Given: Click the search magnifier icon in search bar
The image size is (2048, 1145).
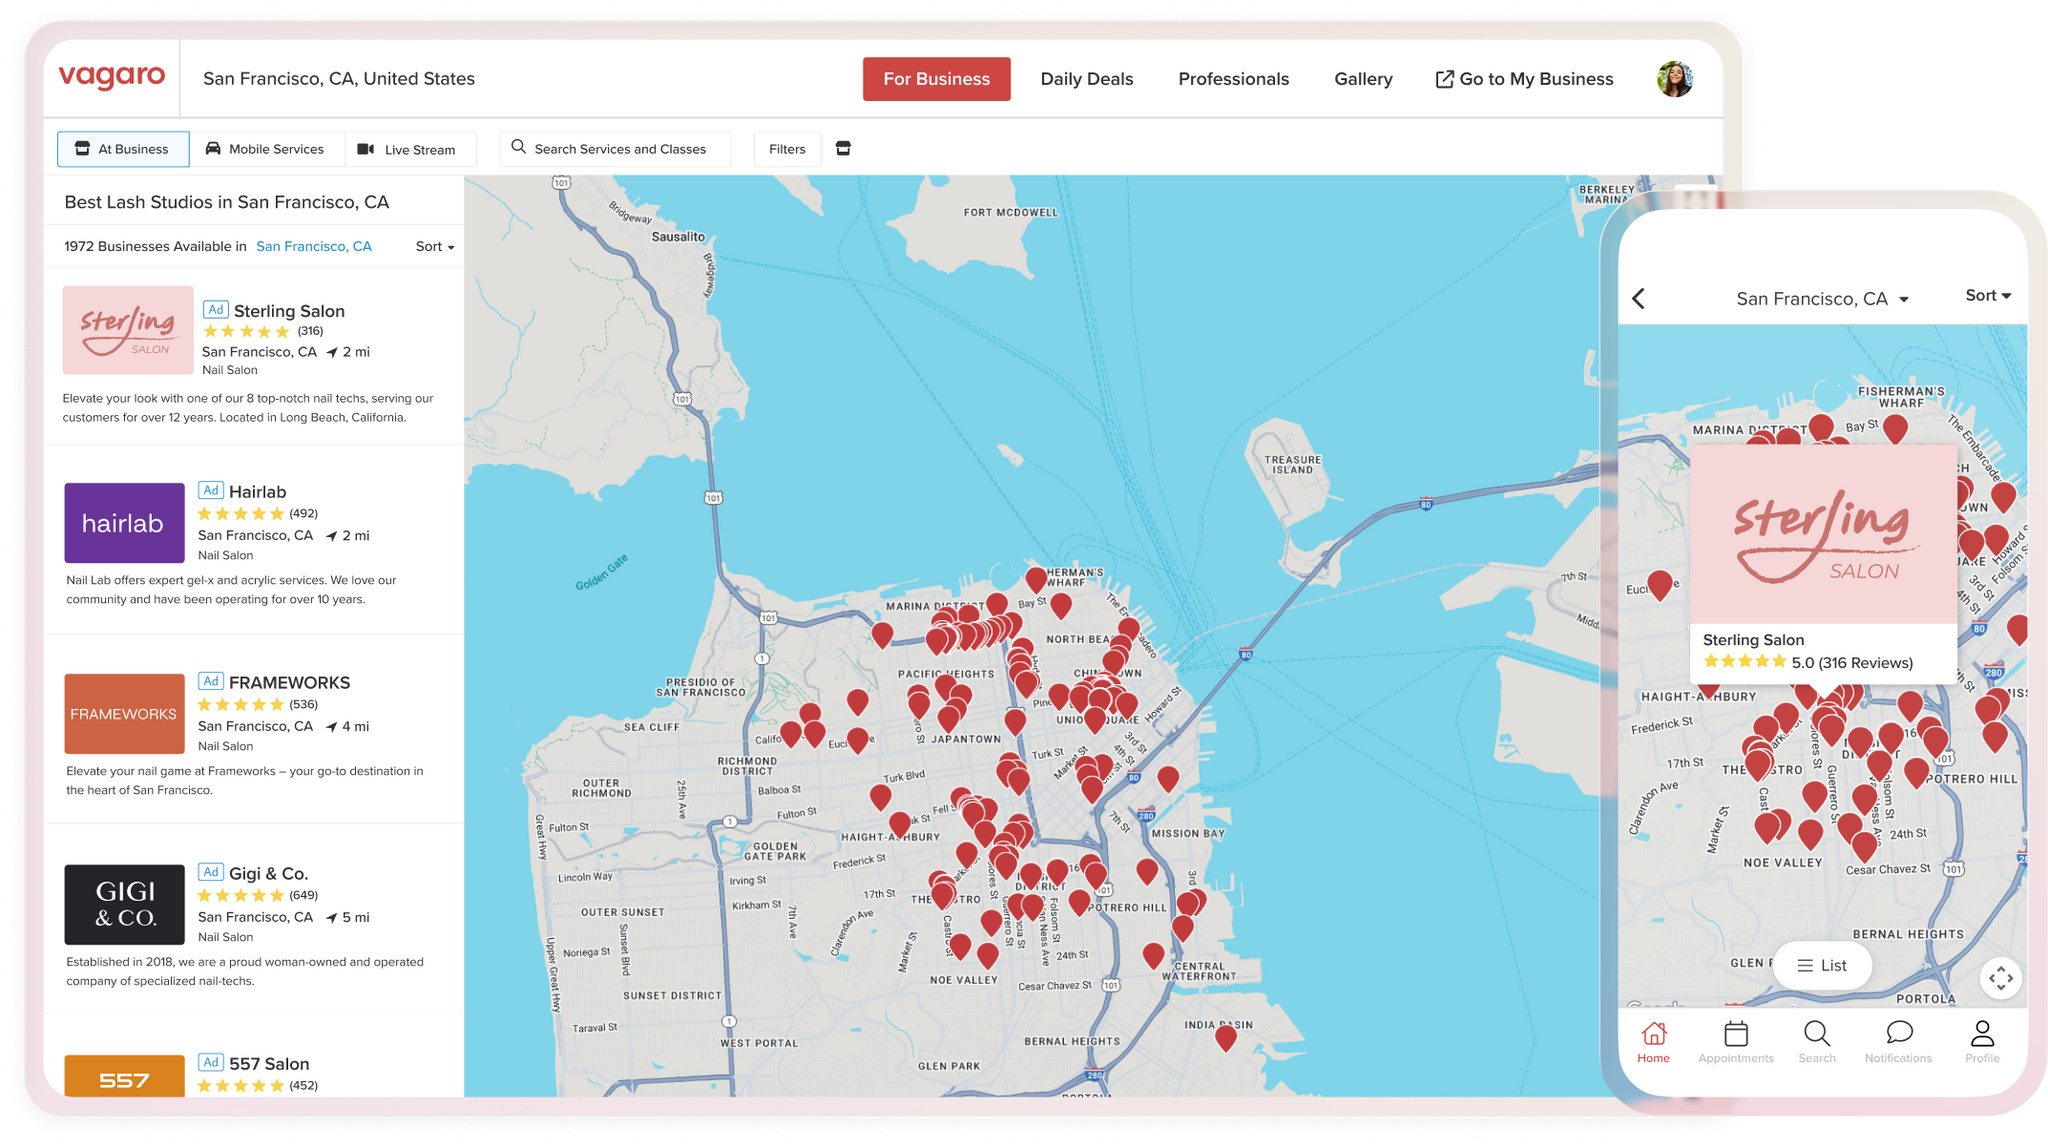Looking at the screenshot, I should [x=518, y=148].
